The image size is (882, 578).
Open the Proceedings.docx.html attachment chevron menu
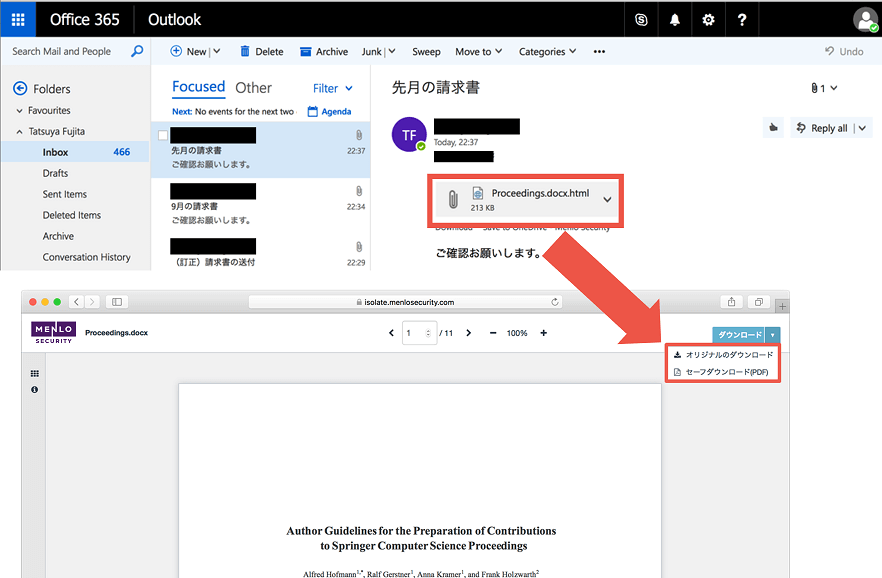click(x=608, y=200)
